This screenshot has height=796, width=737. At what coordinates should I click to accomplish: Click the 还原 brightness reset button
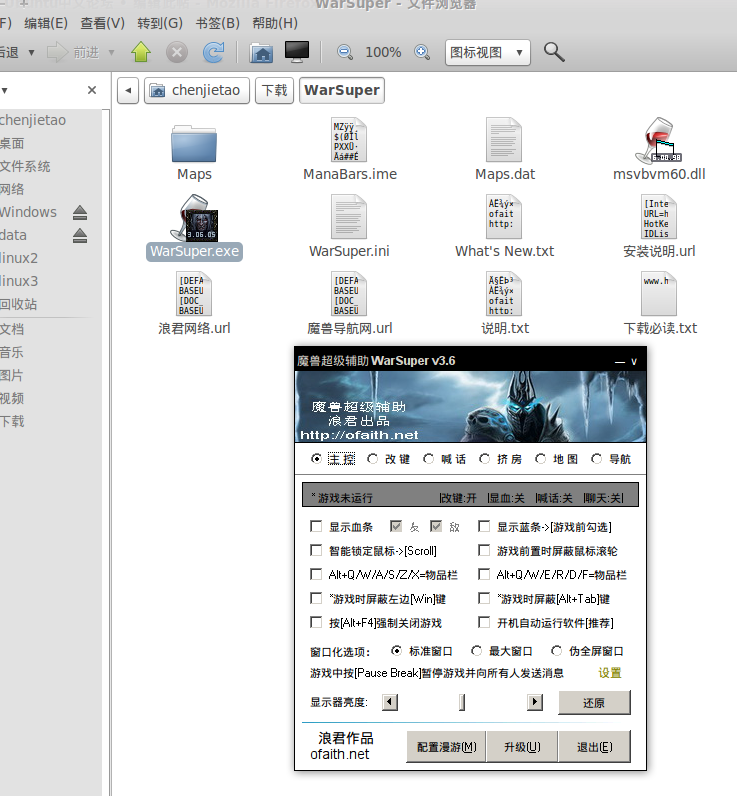tap(594, 703)
